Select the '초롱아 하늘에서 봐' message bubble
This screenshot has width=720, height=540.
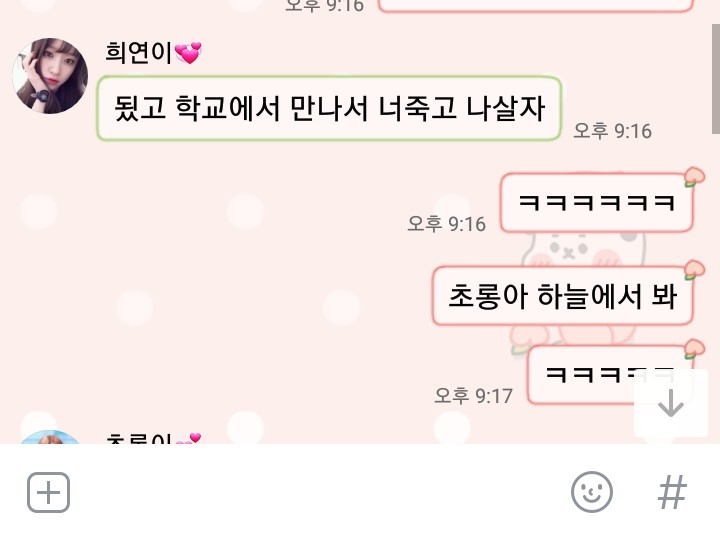[562, 296]
